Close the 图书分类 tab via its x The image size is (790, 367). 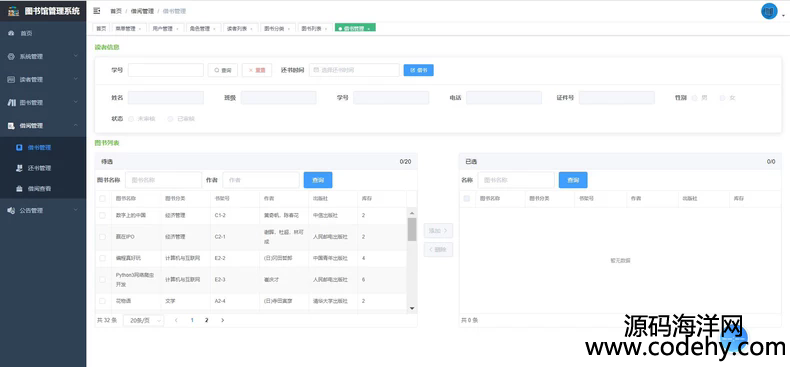[289, 29]
